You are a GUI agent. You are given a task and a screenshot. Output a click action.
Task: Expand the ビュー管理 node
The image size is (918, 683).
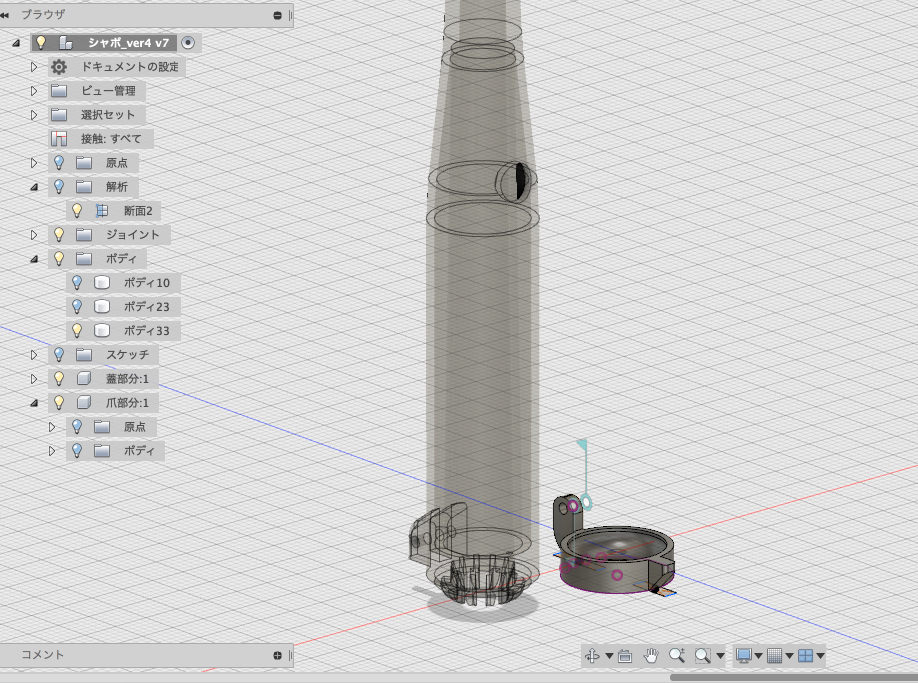pos(34,91)
